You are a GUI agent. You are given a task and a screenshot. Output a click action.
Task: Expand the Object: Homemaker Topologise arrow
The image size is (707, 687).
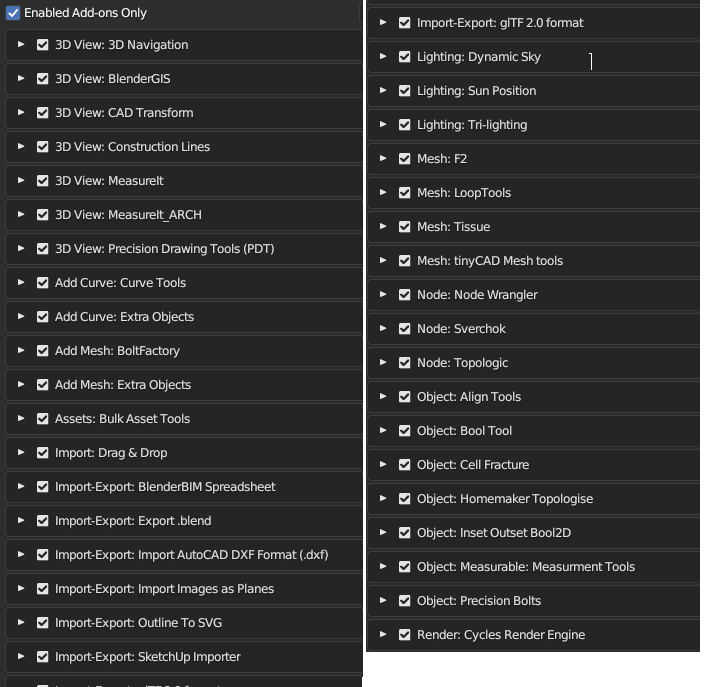pos(383,498)
